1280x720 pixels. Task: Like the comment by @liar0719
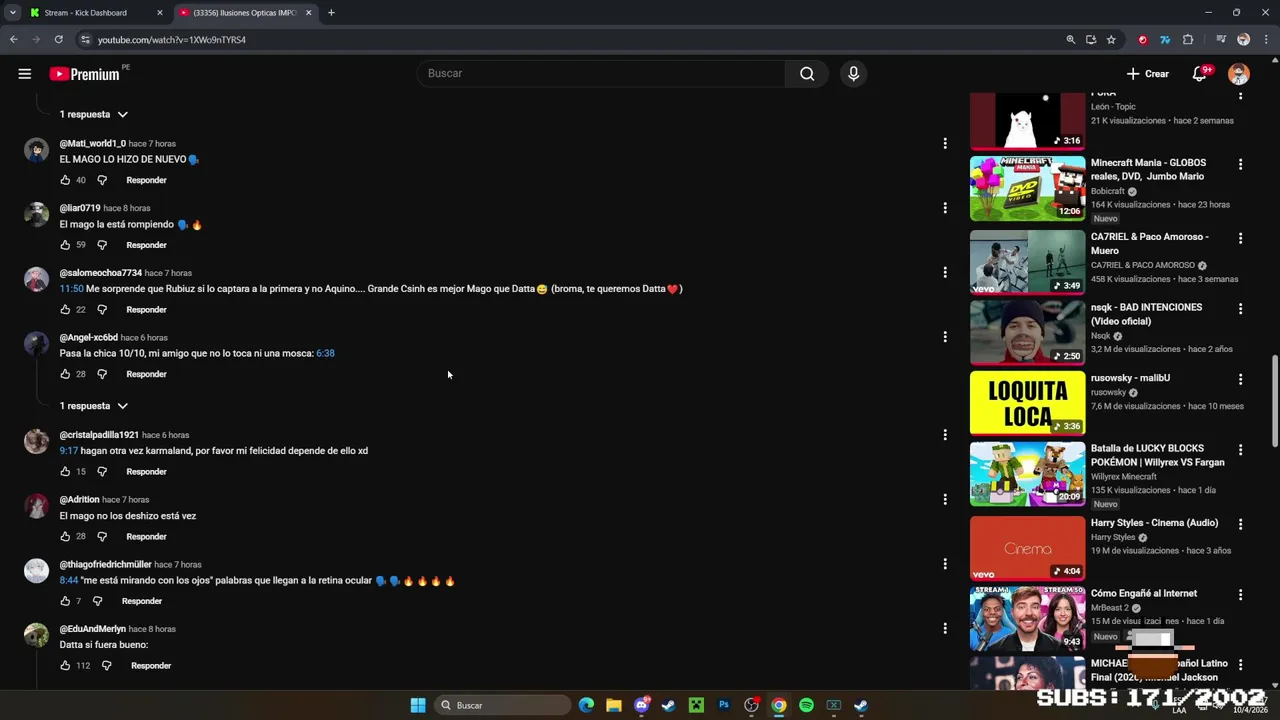pyautogui.click(x=65, y=245)
